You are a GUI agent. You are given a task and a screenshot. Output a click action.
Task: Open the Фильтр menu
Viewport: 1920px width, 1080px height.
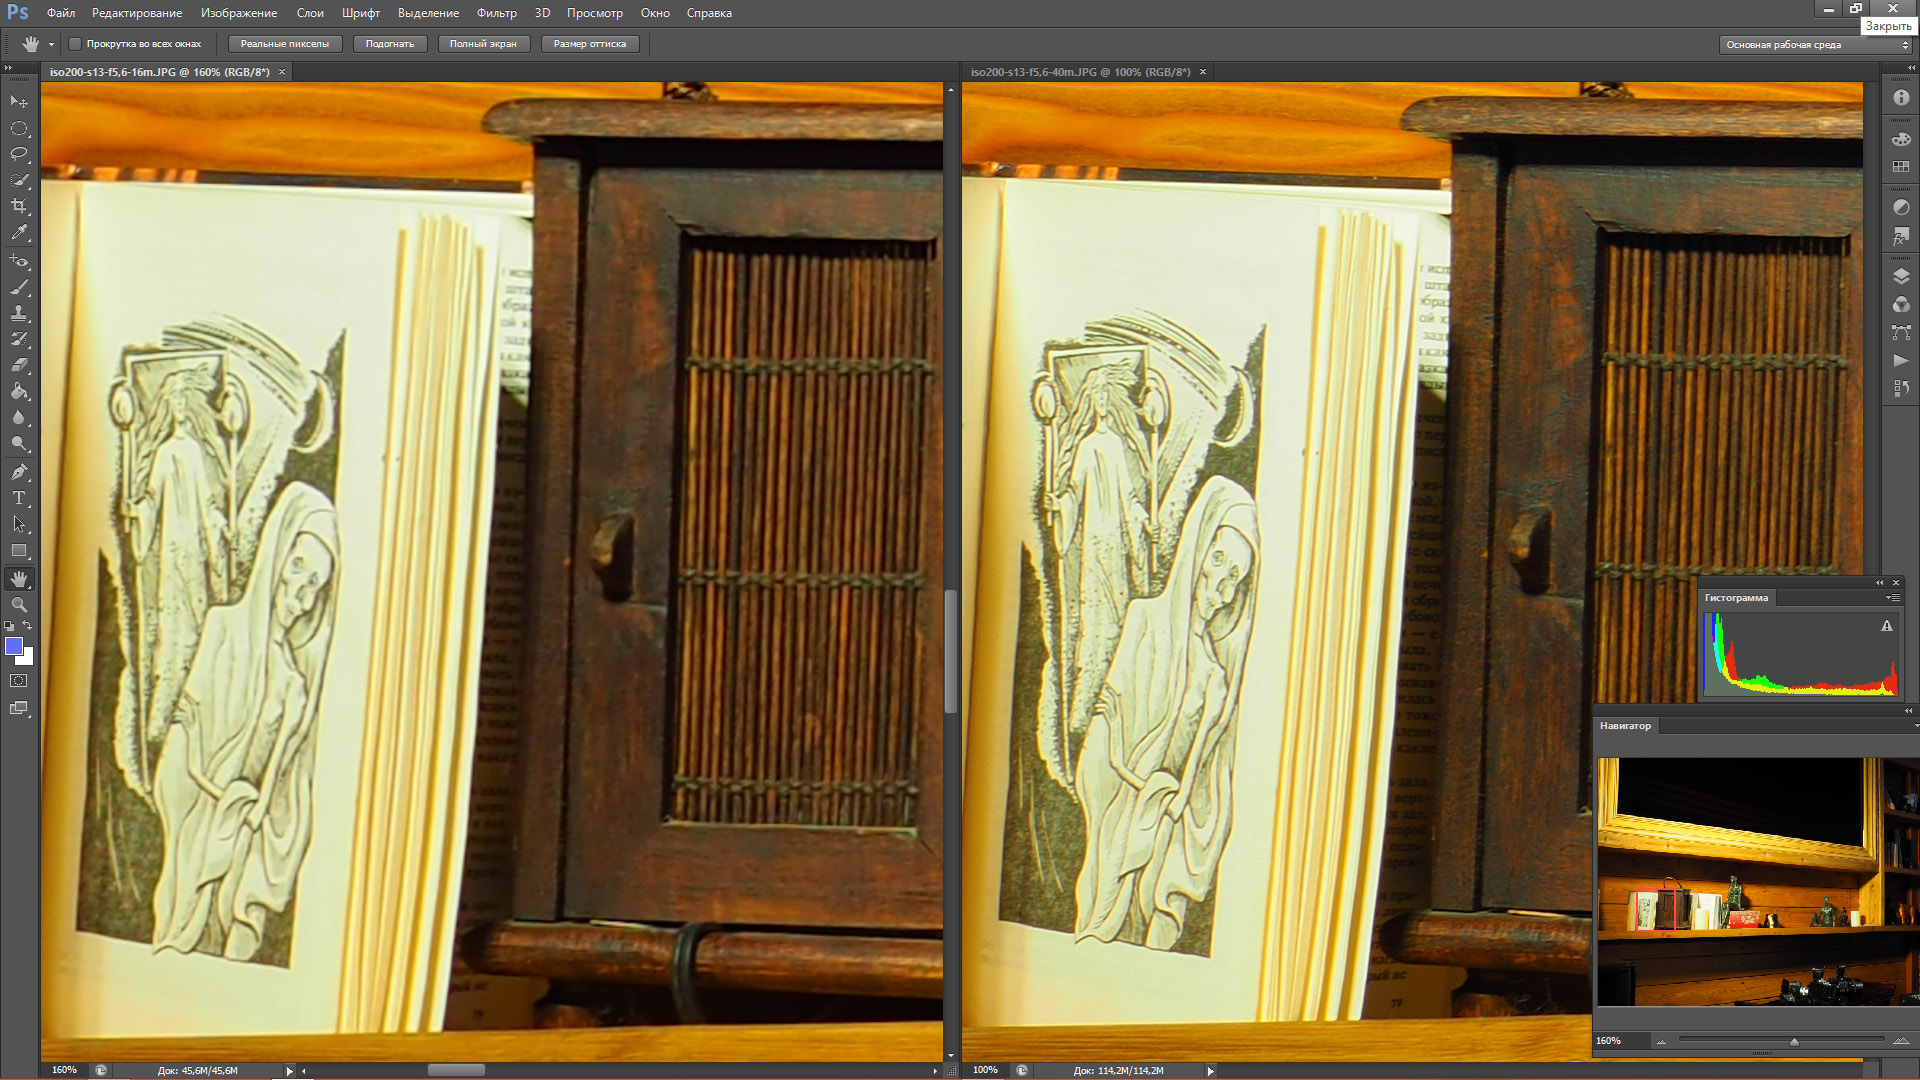point(496,13)
